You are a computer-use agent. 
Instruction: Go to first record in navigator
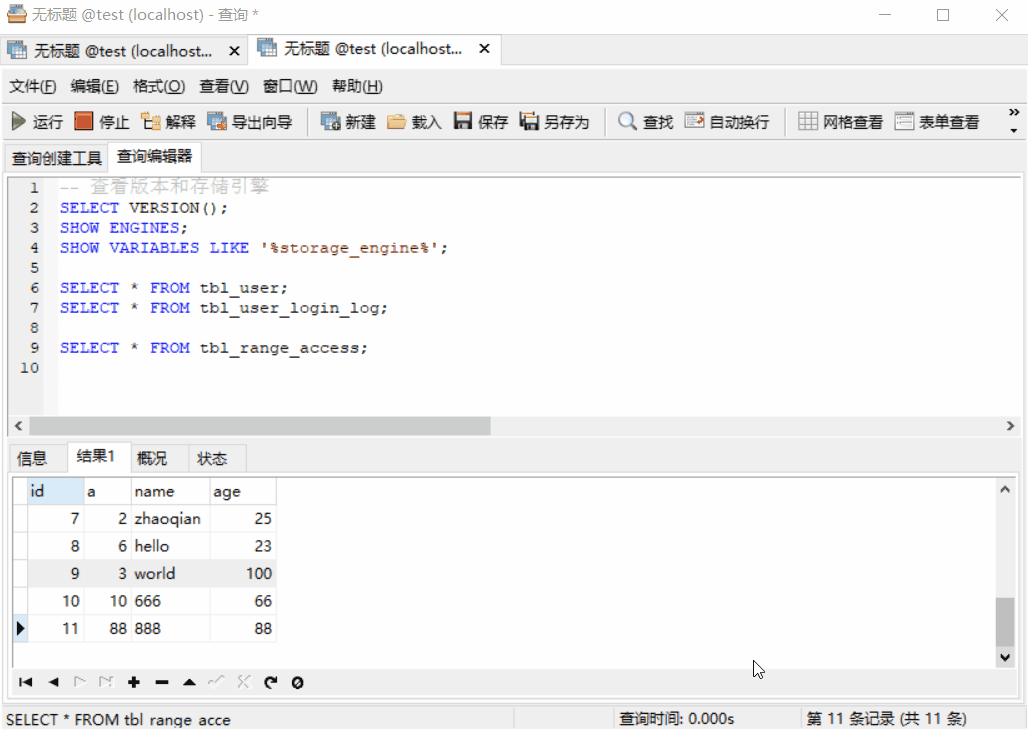click(x=26, y=682)
